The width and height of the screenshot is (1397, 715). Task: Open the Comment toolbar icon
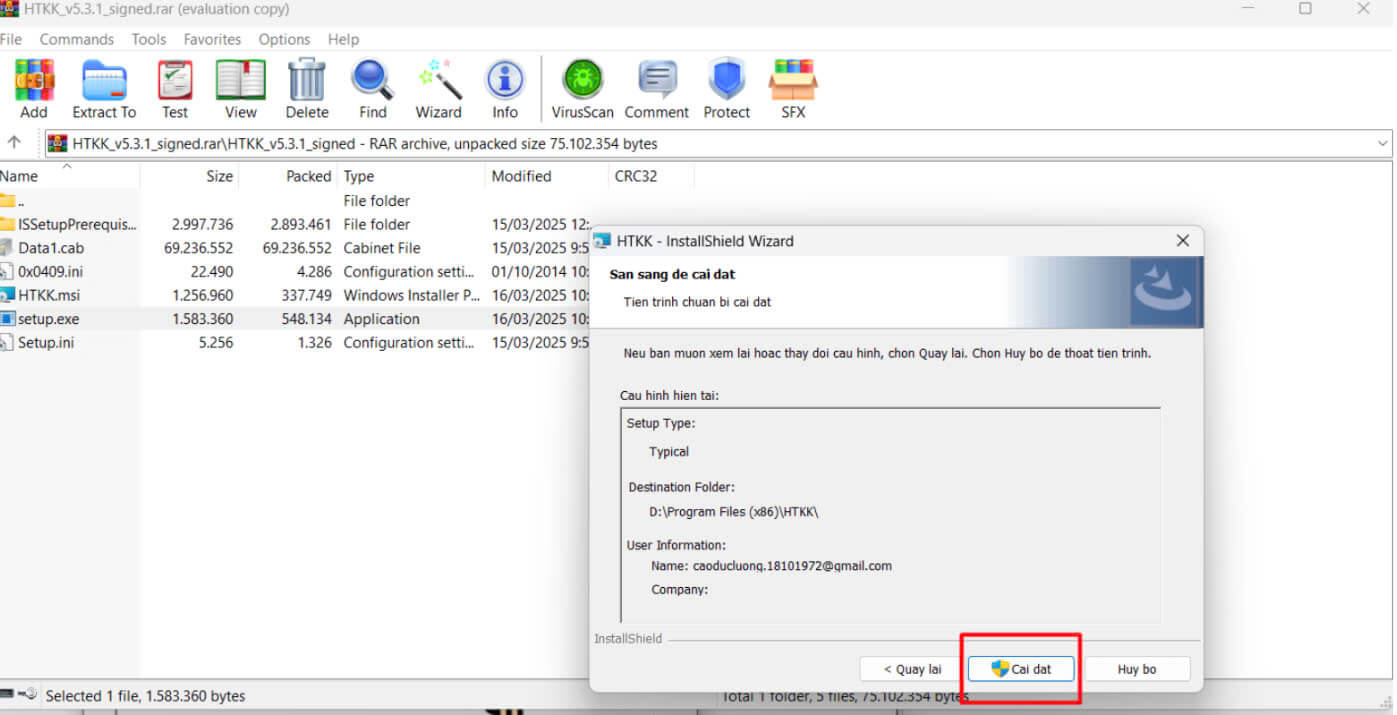coord(657,80)
